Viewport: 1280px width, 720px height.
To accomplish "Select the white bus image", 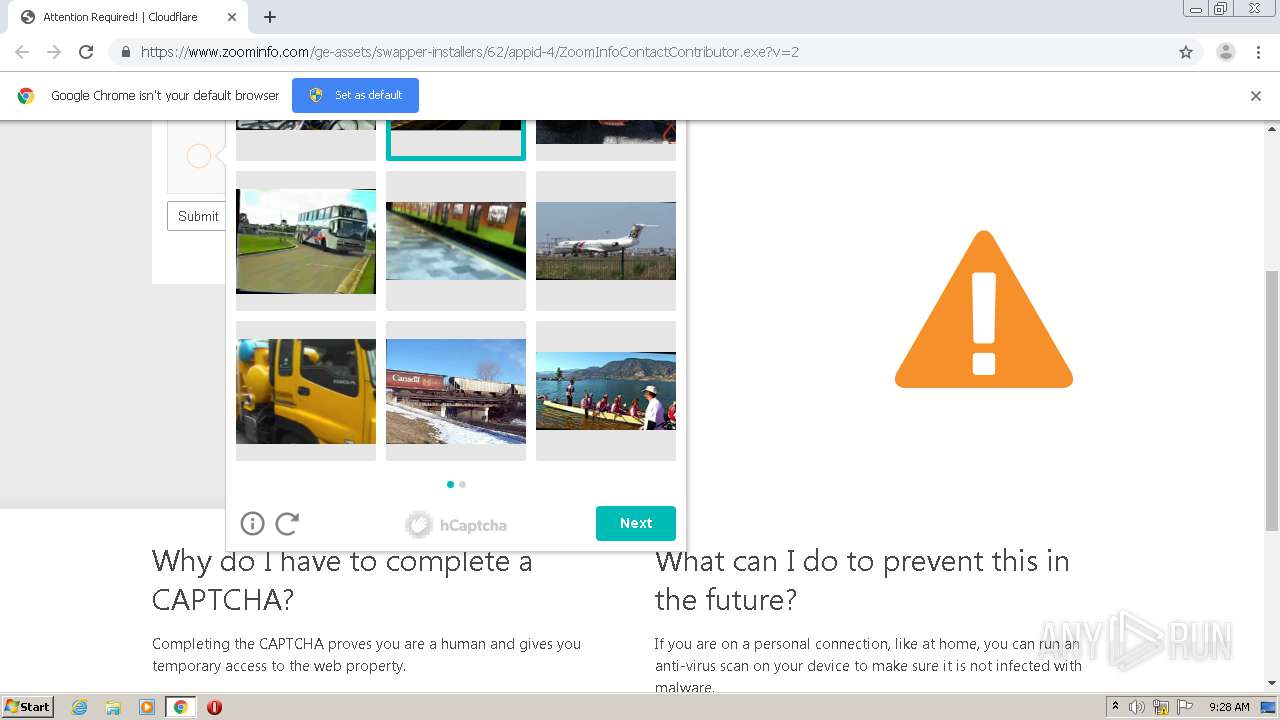I will coord(306,241).
